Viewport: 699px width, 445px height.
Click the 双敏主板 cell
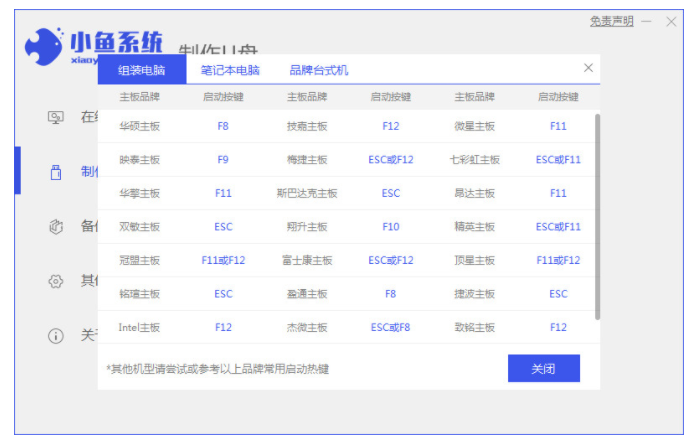click(140, 227)
